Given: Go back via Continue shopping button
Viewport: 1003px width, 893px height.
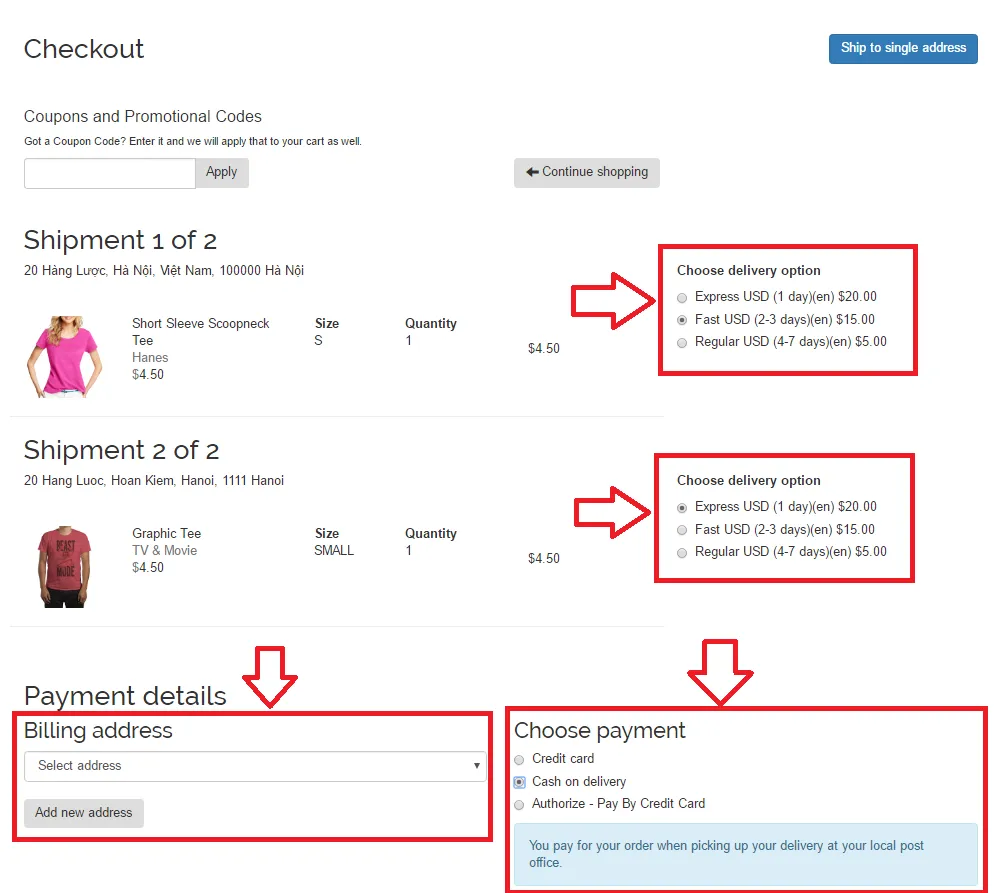Looking at the screenshot, I should coord(586,172).
